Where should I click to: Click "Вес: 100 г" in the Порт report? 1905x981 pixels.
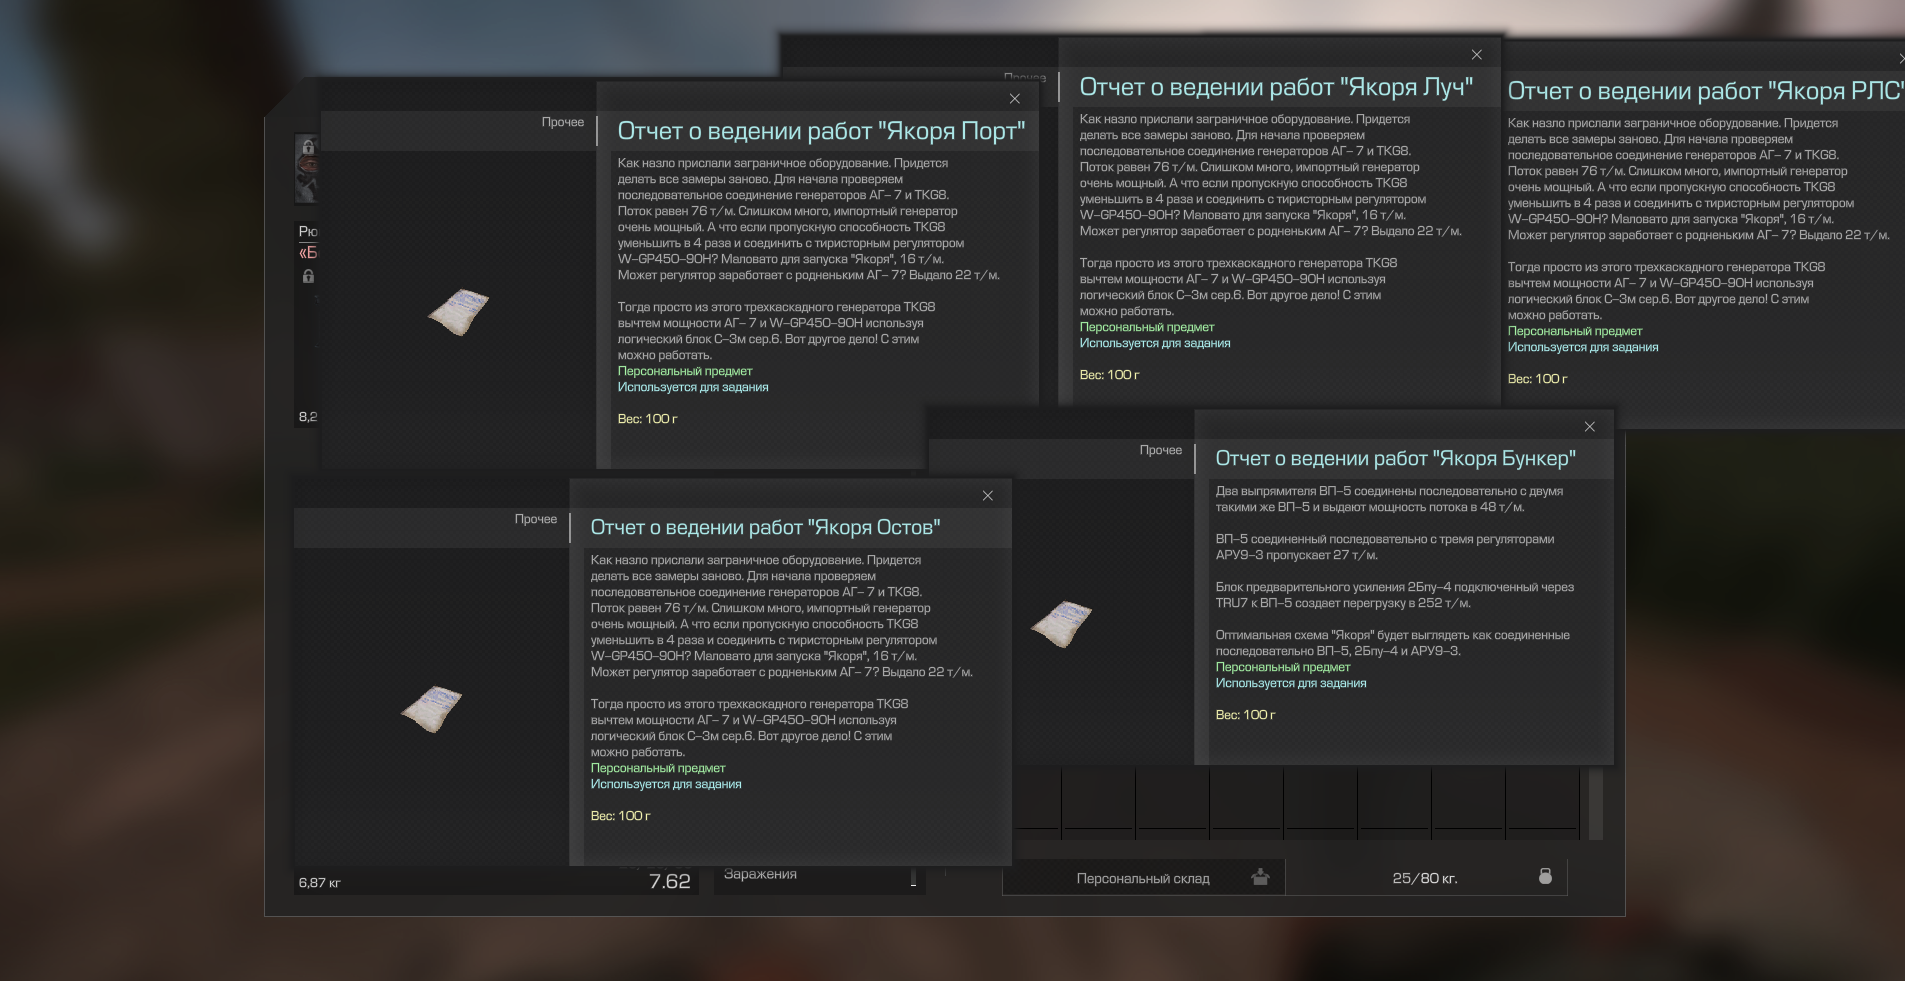[647, 419]
